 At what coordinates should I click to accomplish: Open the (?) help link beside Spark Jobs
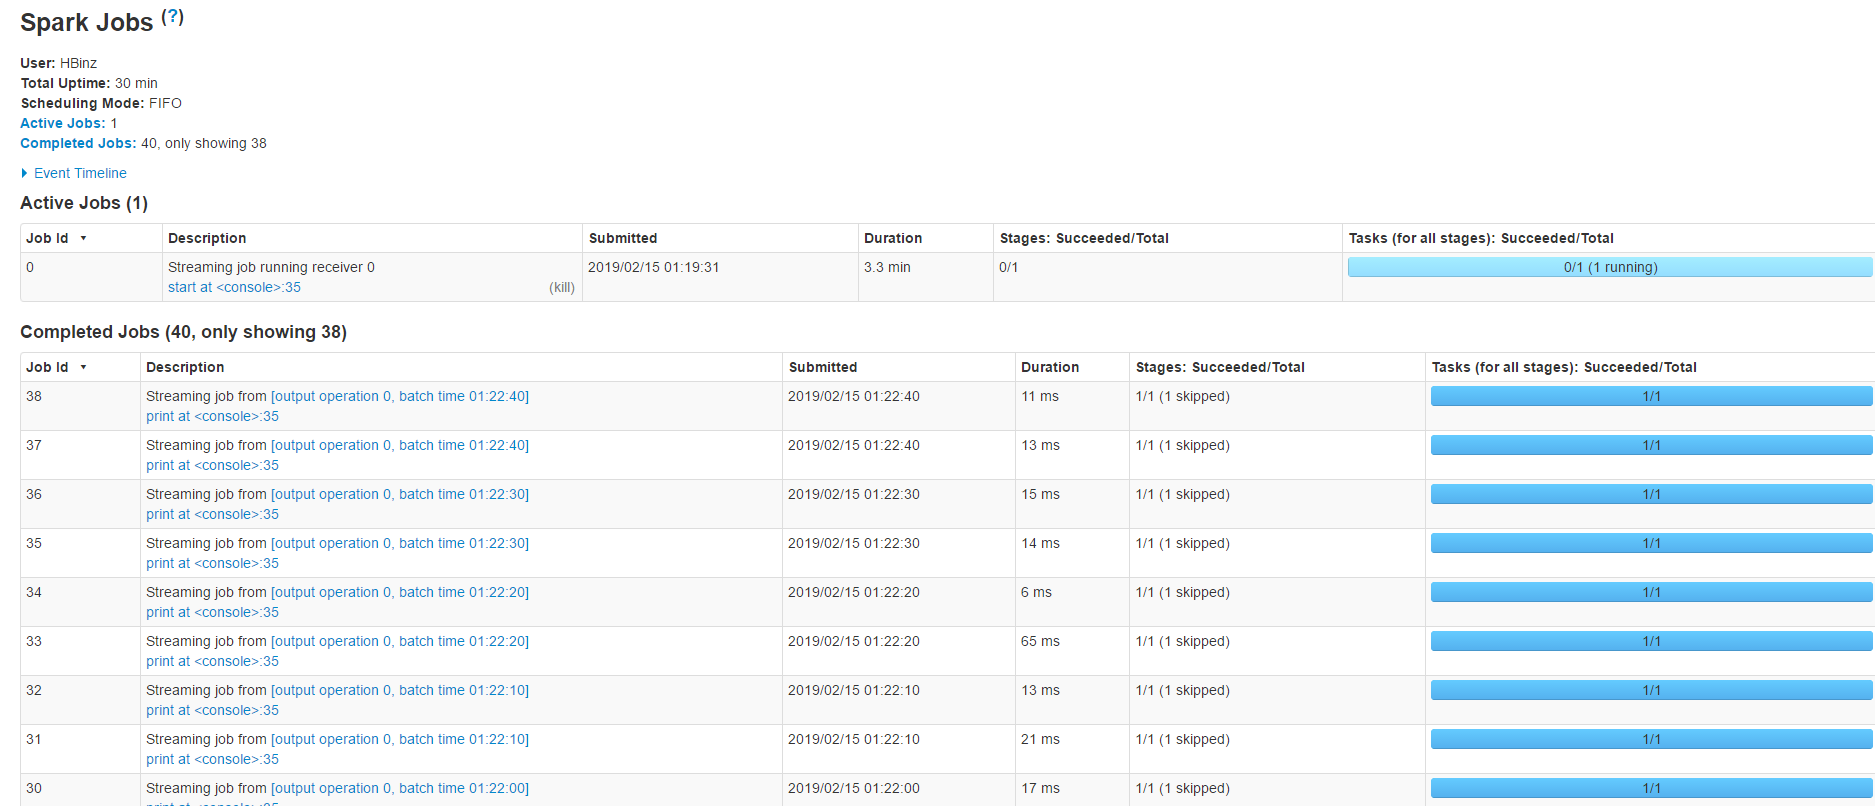tap(173, 16)
